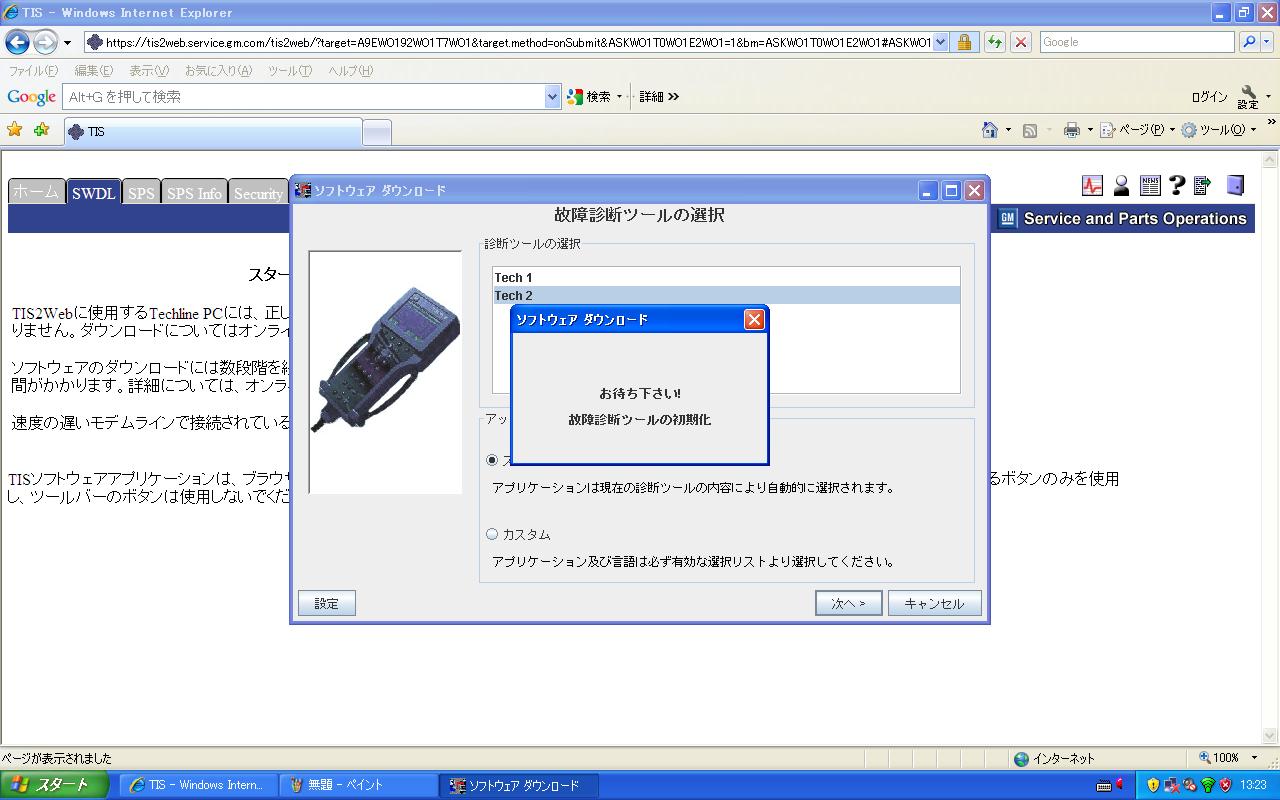Open the ツール(O) command bar menu

pyautogui.click(x=1218, y=130)
